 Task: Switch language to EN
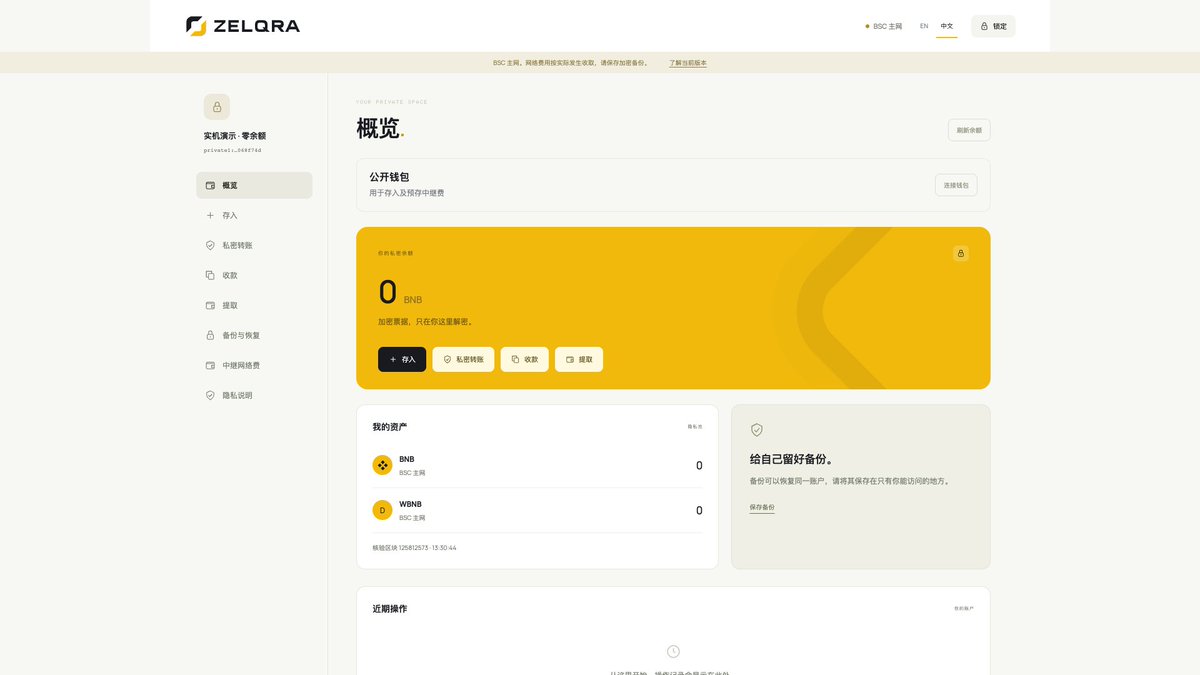pos(924,26)
